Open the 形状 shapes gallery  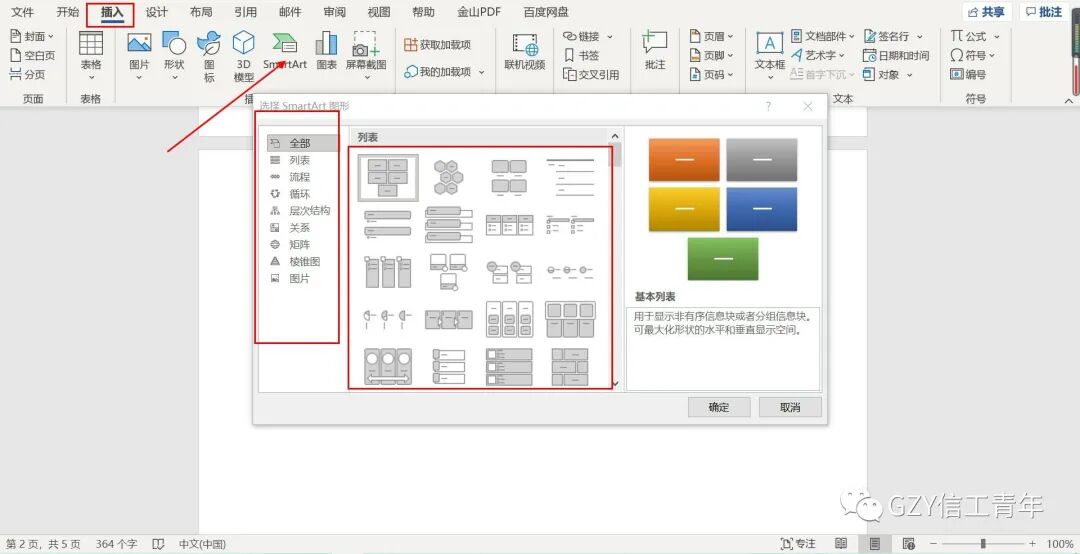174,55
